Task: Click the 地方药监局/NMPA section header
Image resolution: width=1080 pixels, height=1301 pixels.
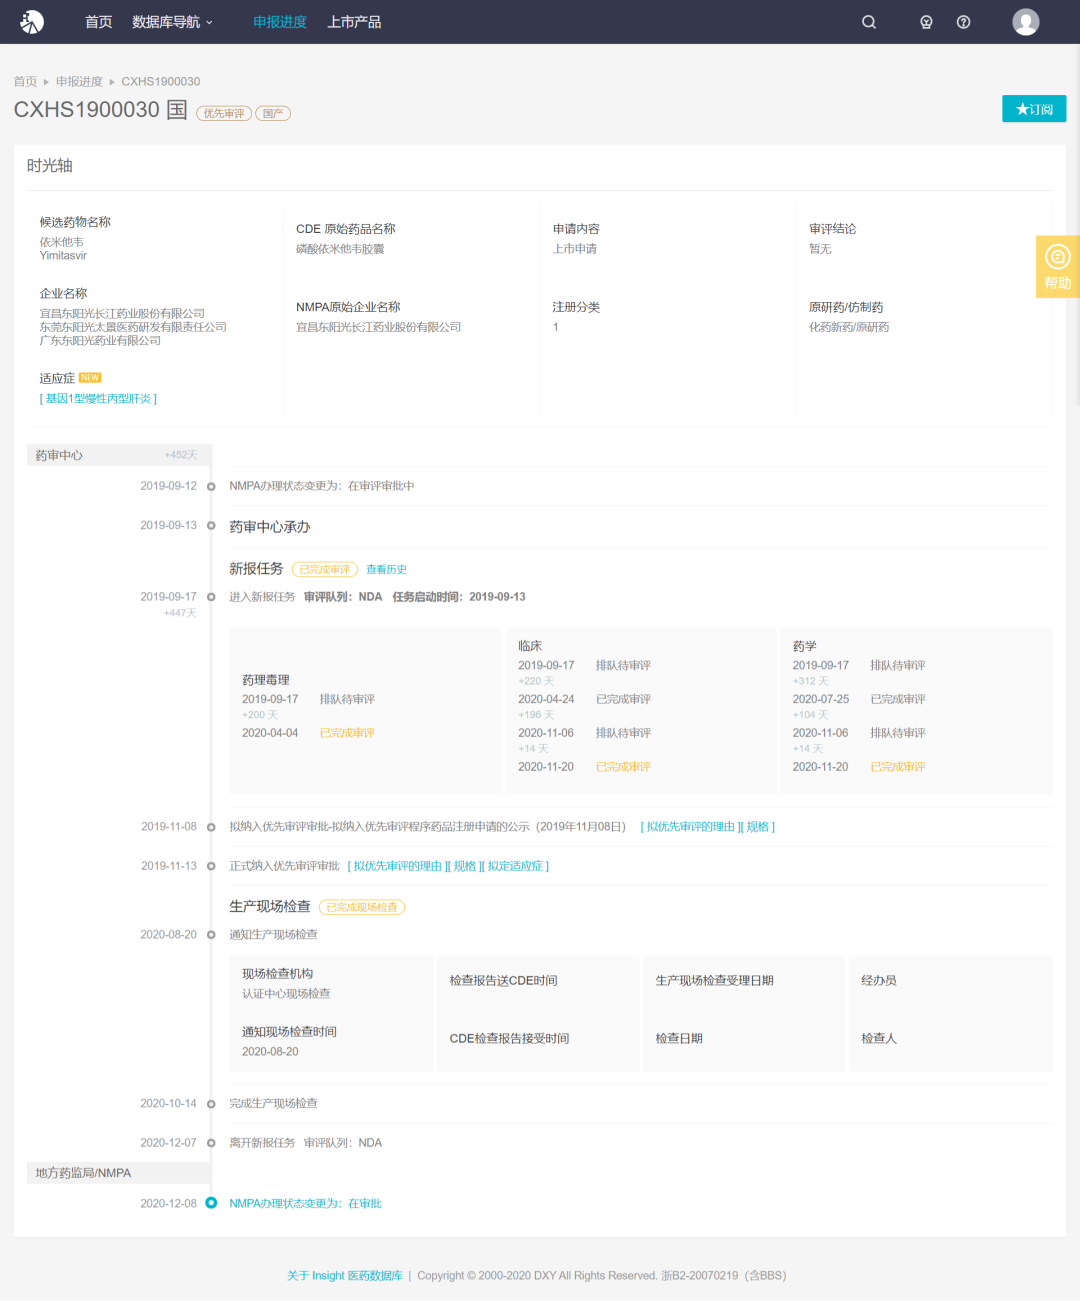Action: coord(119,1173)
